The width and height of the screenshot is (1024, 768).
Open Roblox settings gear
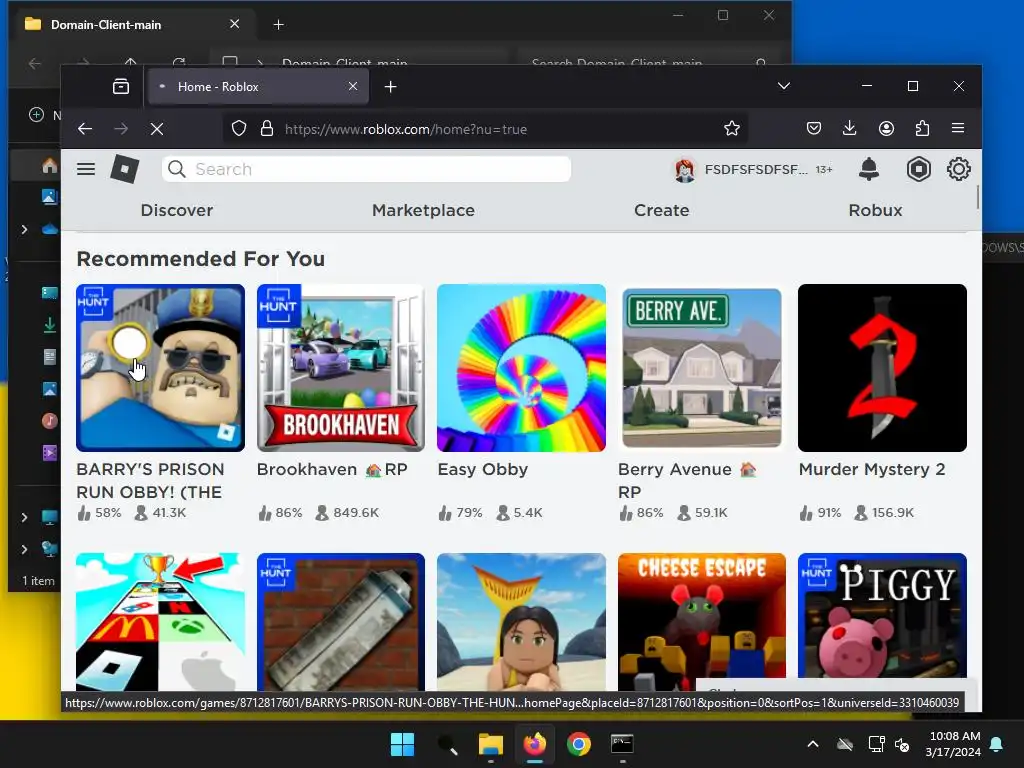tap(959, 169)
